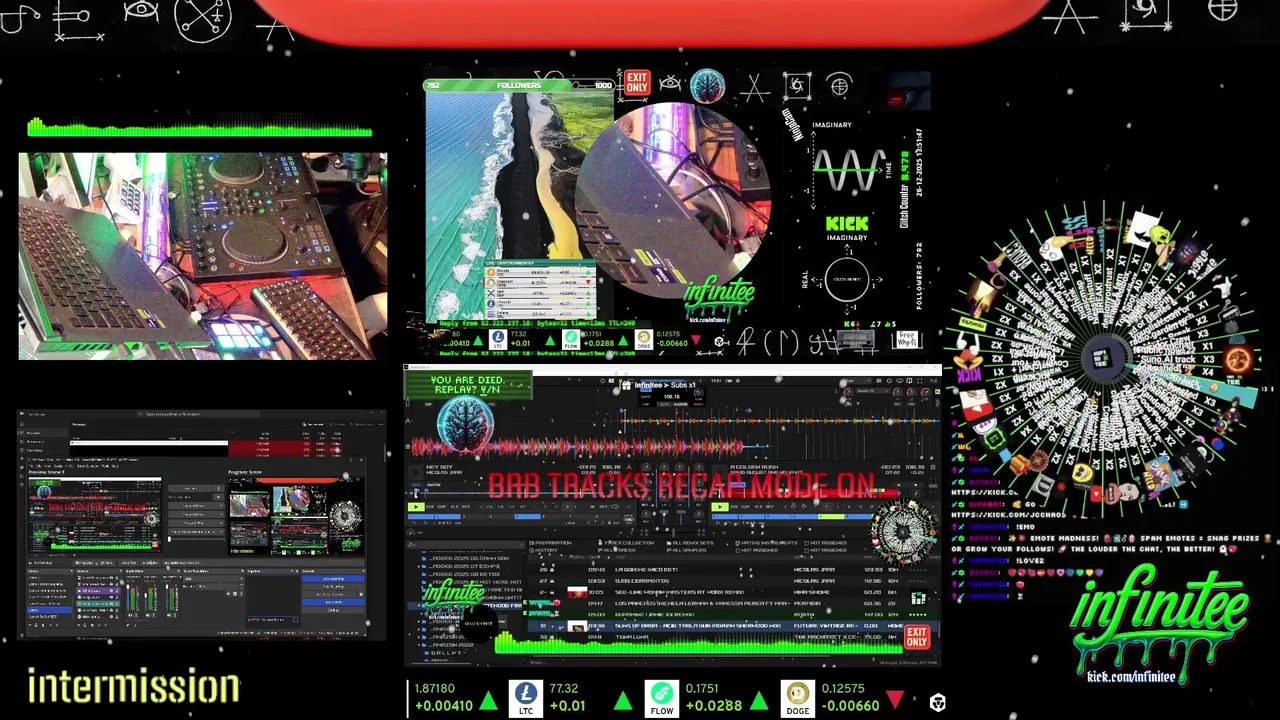The image size is (1280, 720).
Task: Open last quick transition dropdown in OBS
Action: coord(196,532)
